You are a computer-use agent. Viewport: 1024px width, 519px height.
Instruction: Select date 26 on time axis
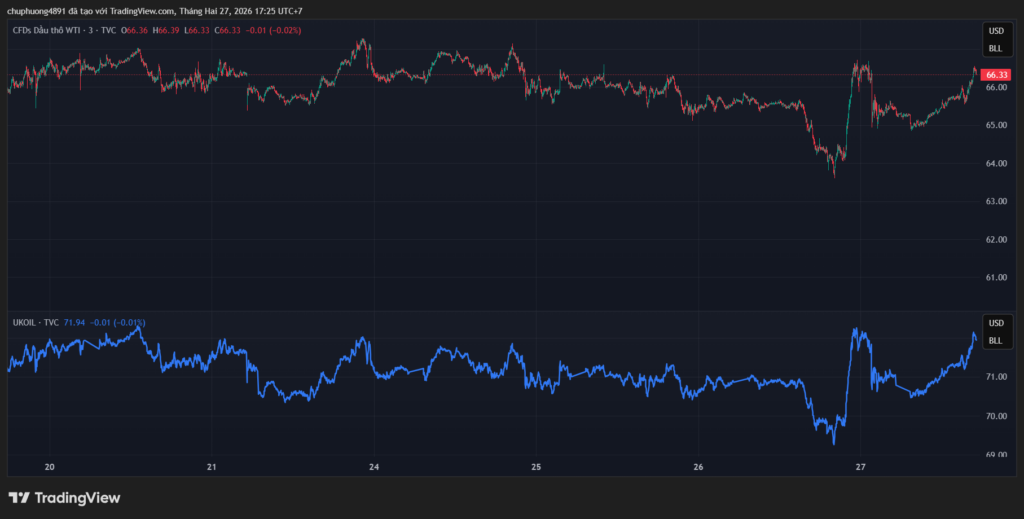tap(698, 467)
